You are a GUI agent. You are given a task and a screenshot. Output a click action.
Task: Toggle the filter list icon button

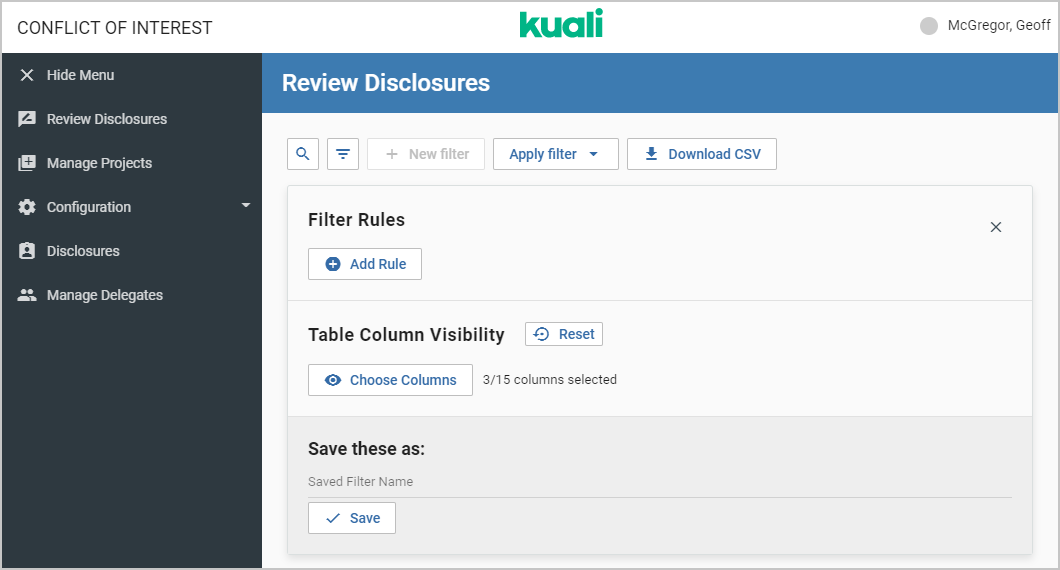tap(343, 154)
